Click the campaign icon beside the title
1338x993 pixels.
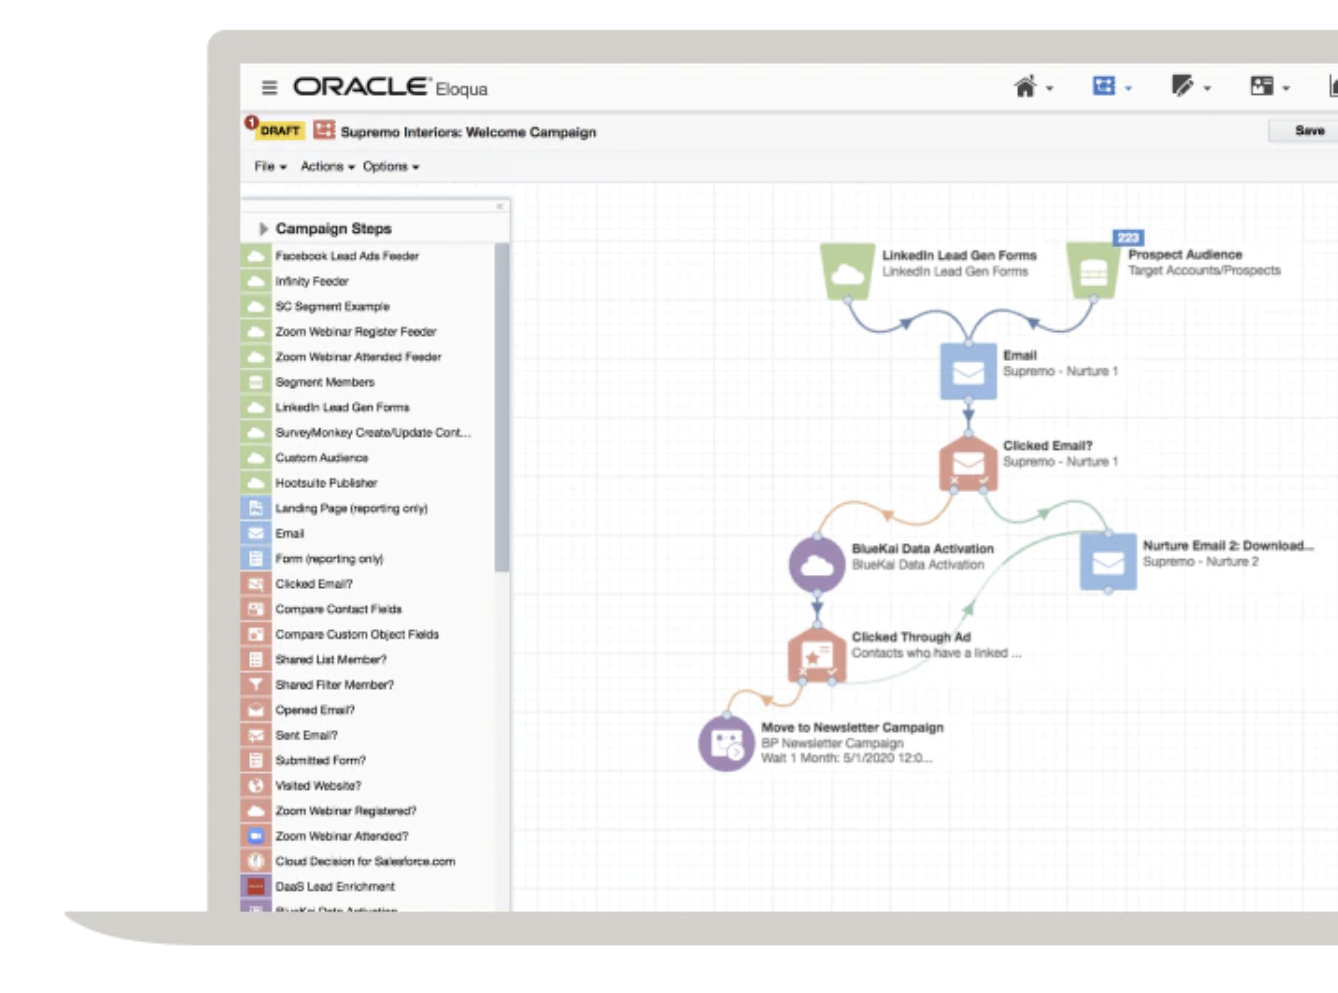coord(324,130)
